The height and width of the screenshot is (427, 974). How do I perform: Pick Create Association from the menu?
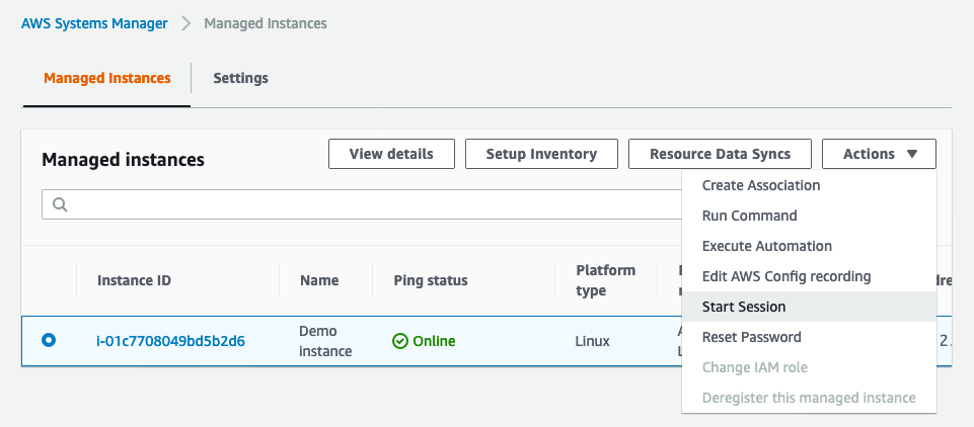pos(761,185)
